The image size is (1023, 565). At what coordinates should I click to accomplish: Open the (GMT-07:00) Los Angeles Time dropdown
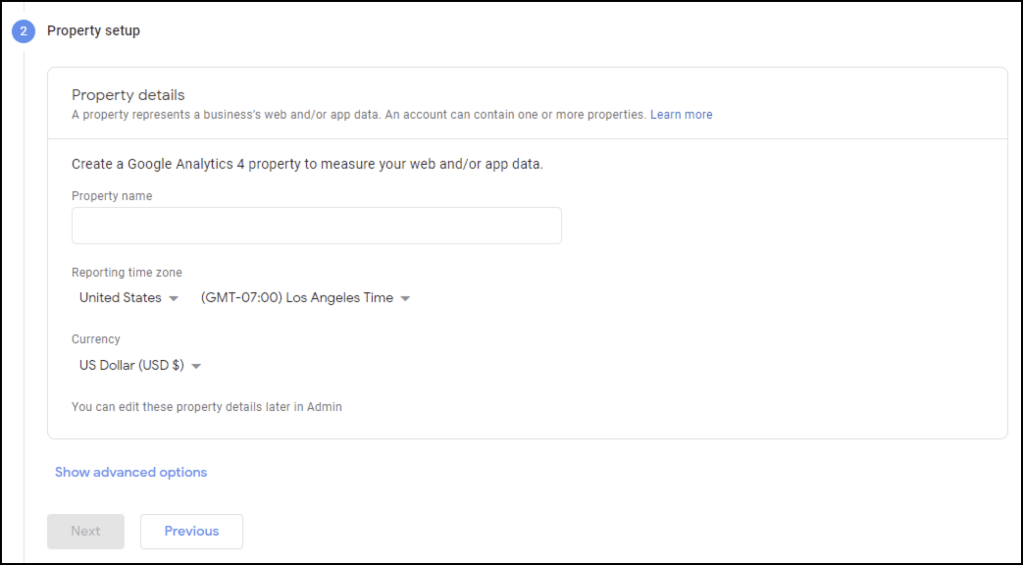pyautogui.click(x=297, y=298)
